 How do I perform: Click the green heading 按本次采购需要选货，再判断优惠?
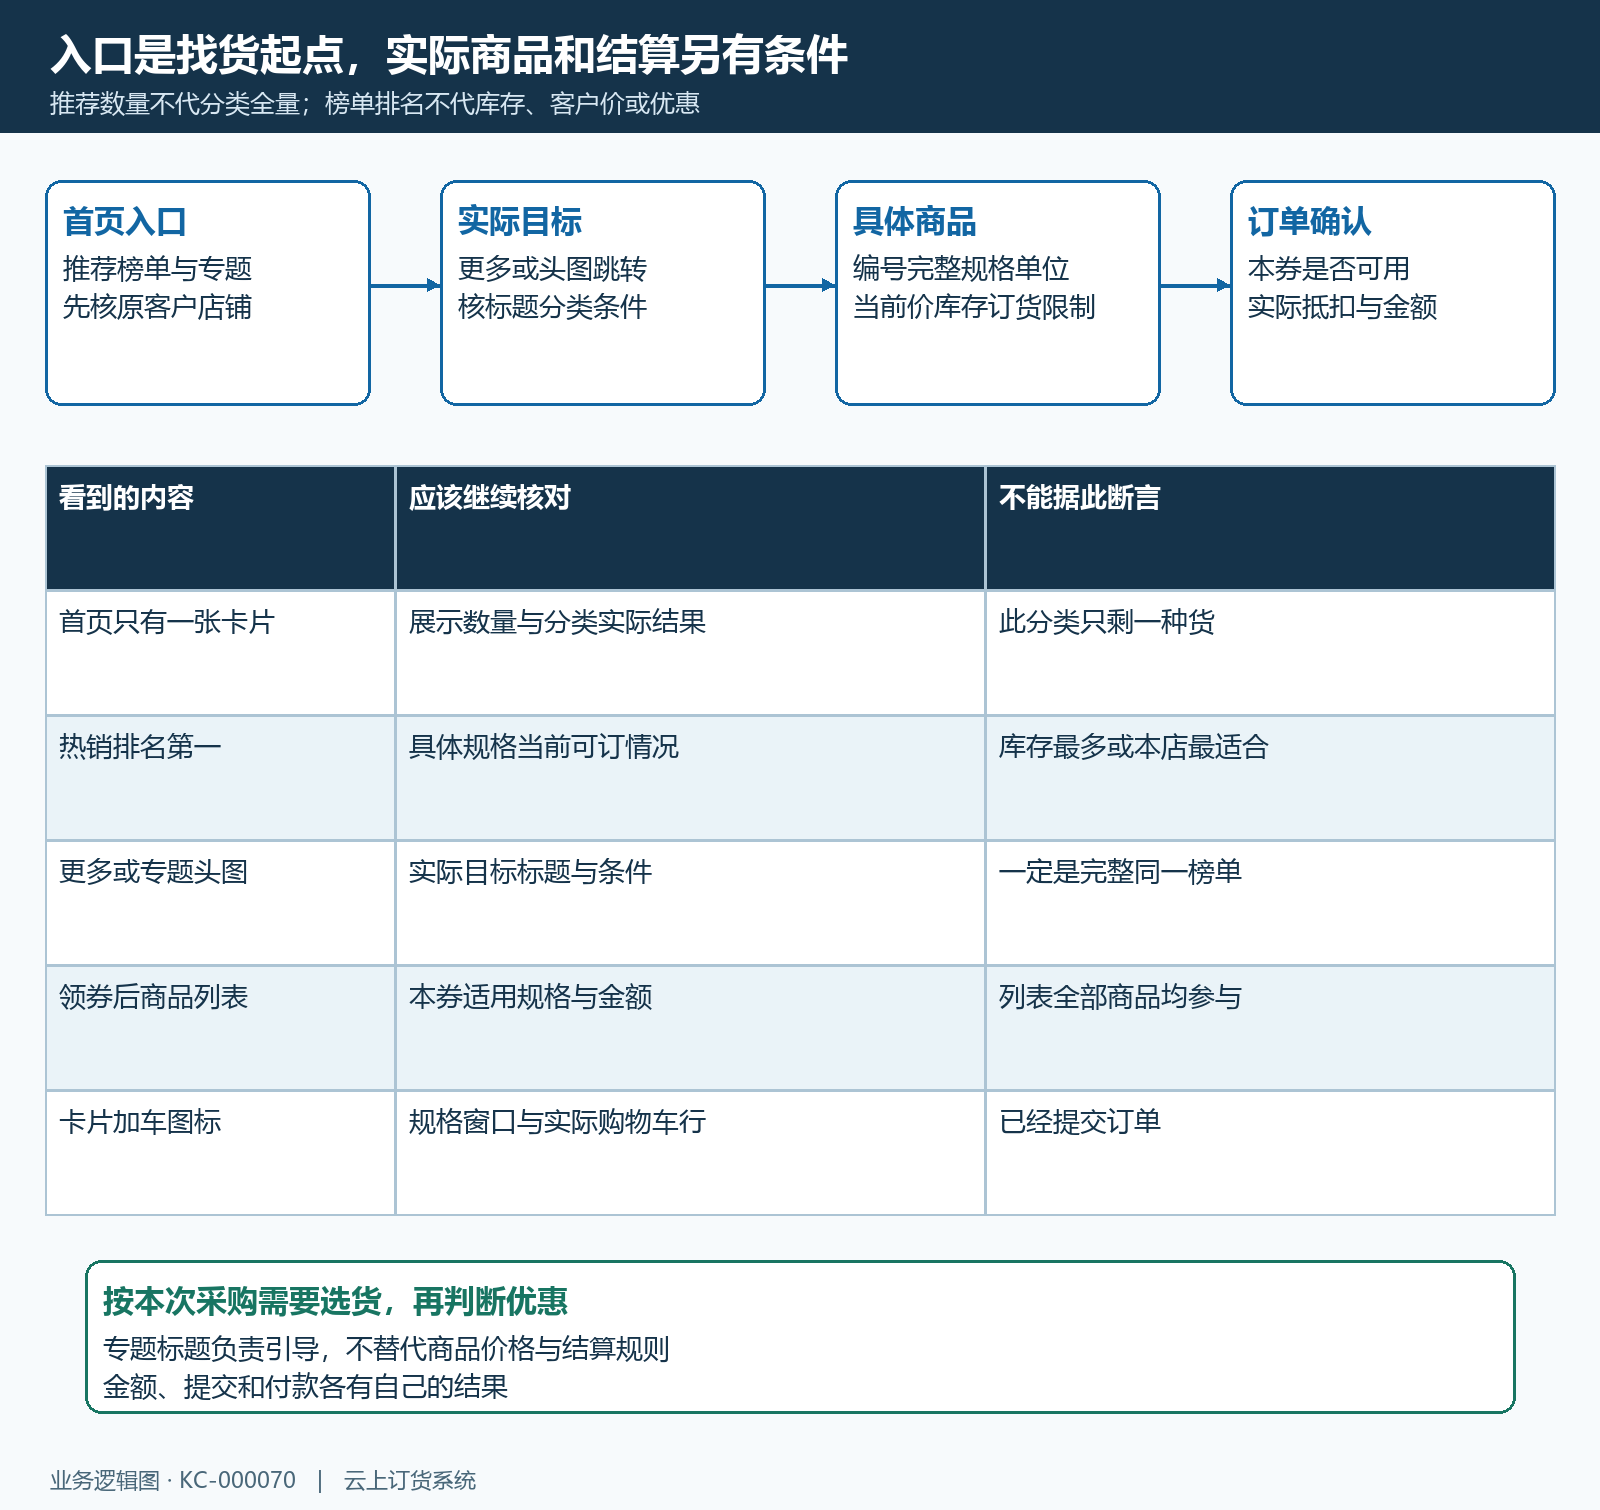point(335,1301)
